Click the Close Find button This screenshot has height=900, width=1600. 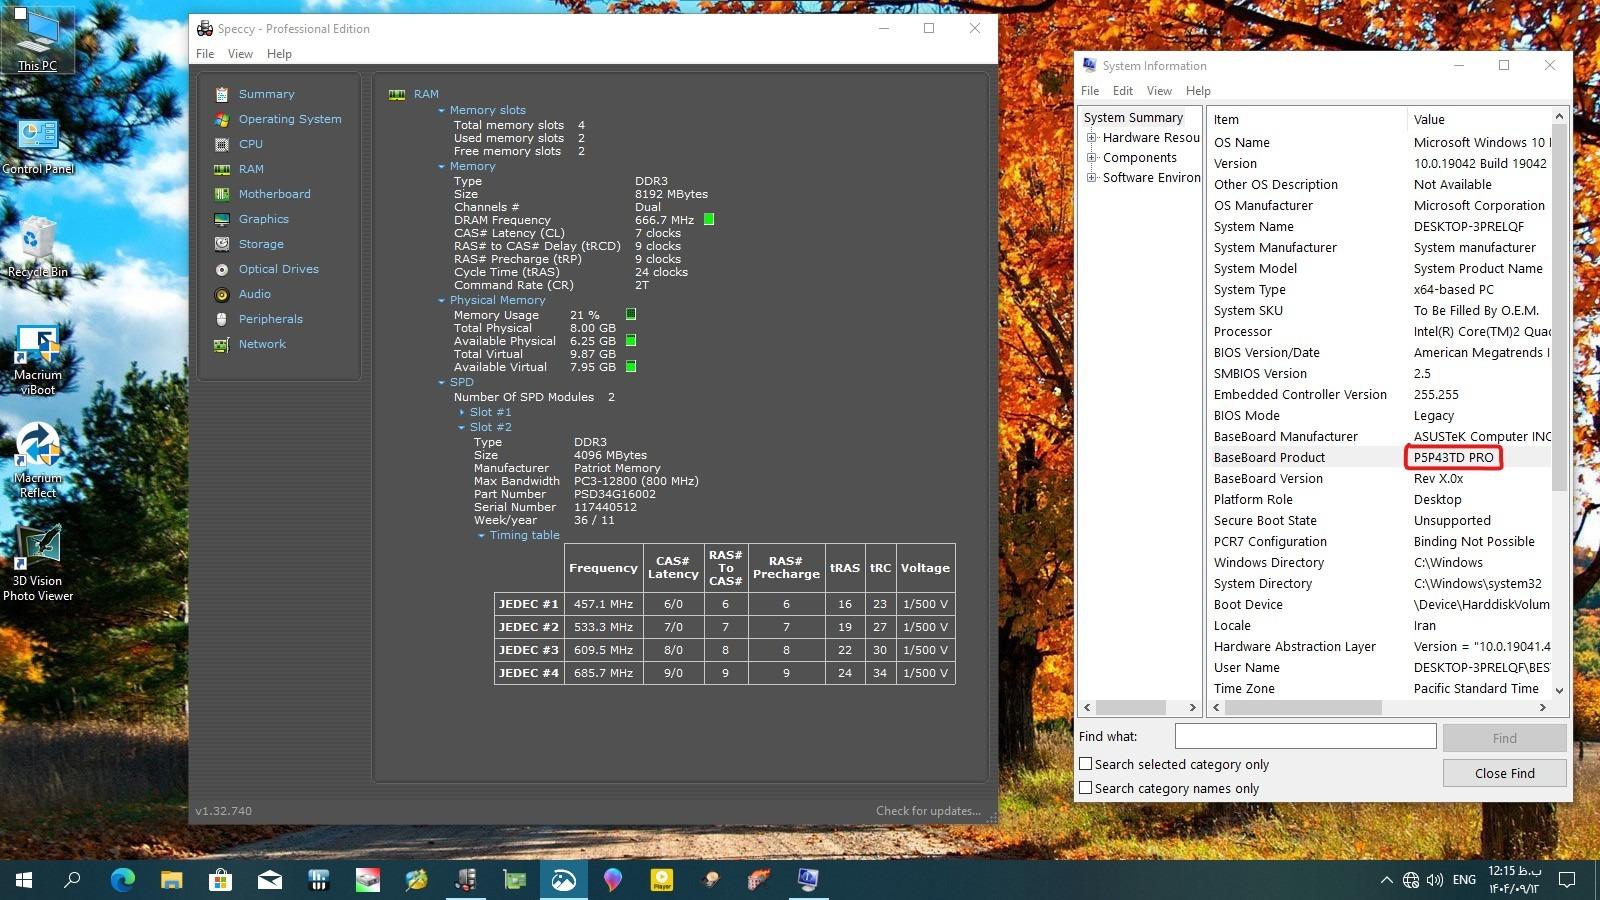point(1504,773)
